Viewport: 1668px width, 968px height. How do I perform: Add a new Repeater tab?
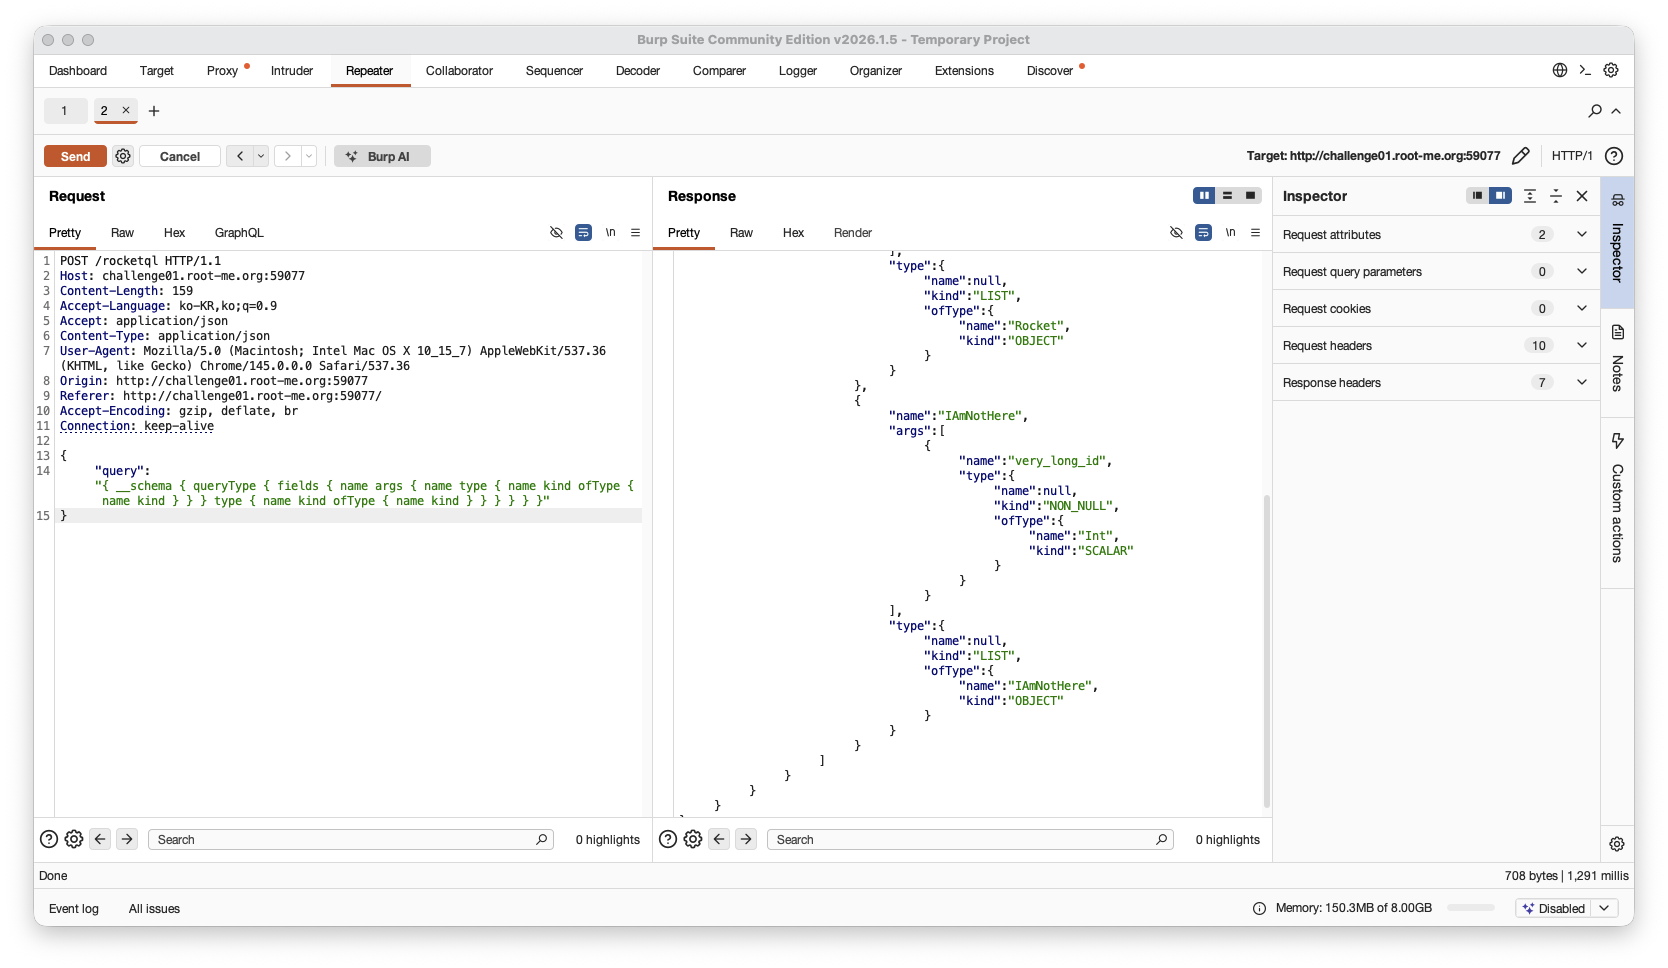point(154,111)
